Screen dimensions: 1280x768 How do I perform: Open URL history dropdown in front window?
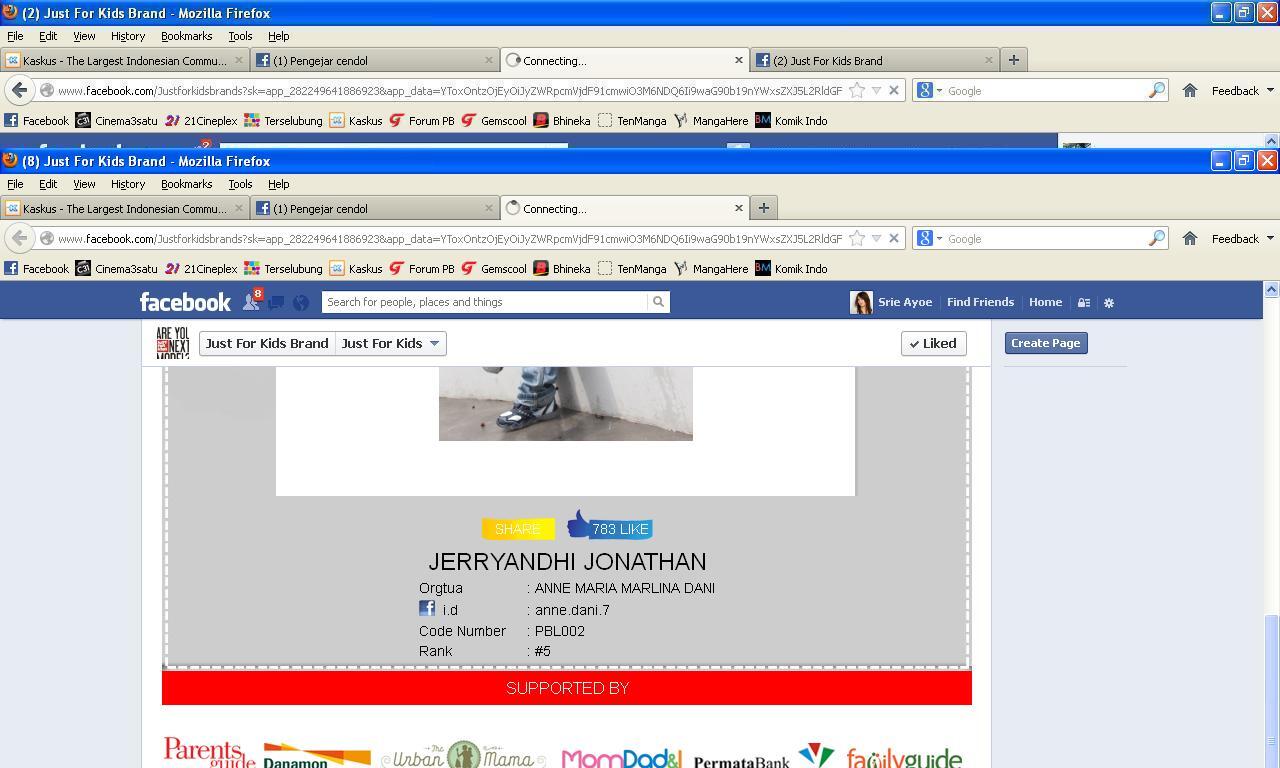click(876, 239)
